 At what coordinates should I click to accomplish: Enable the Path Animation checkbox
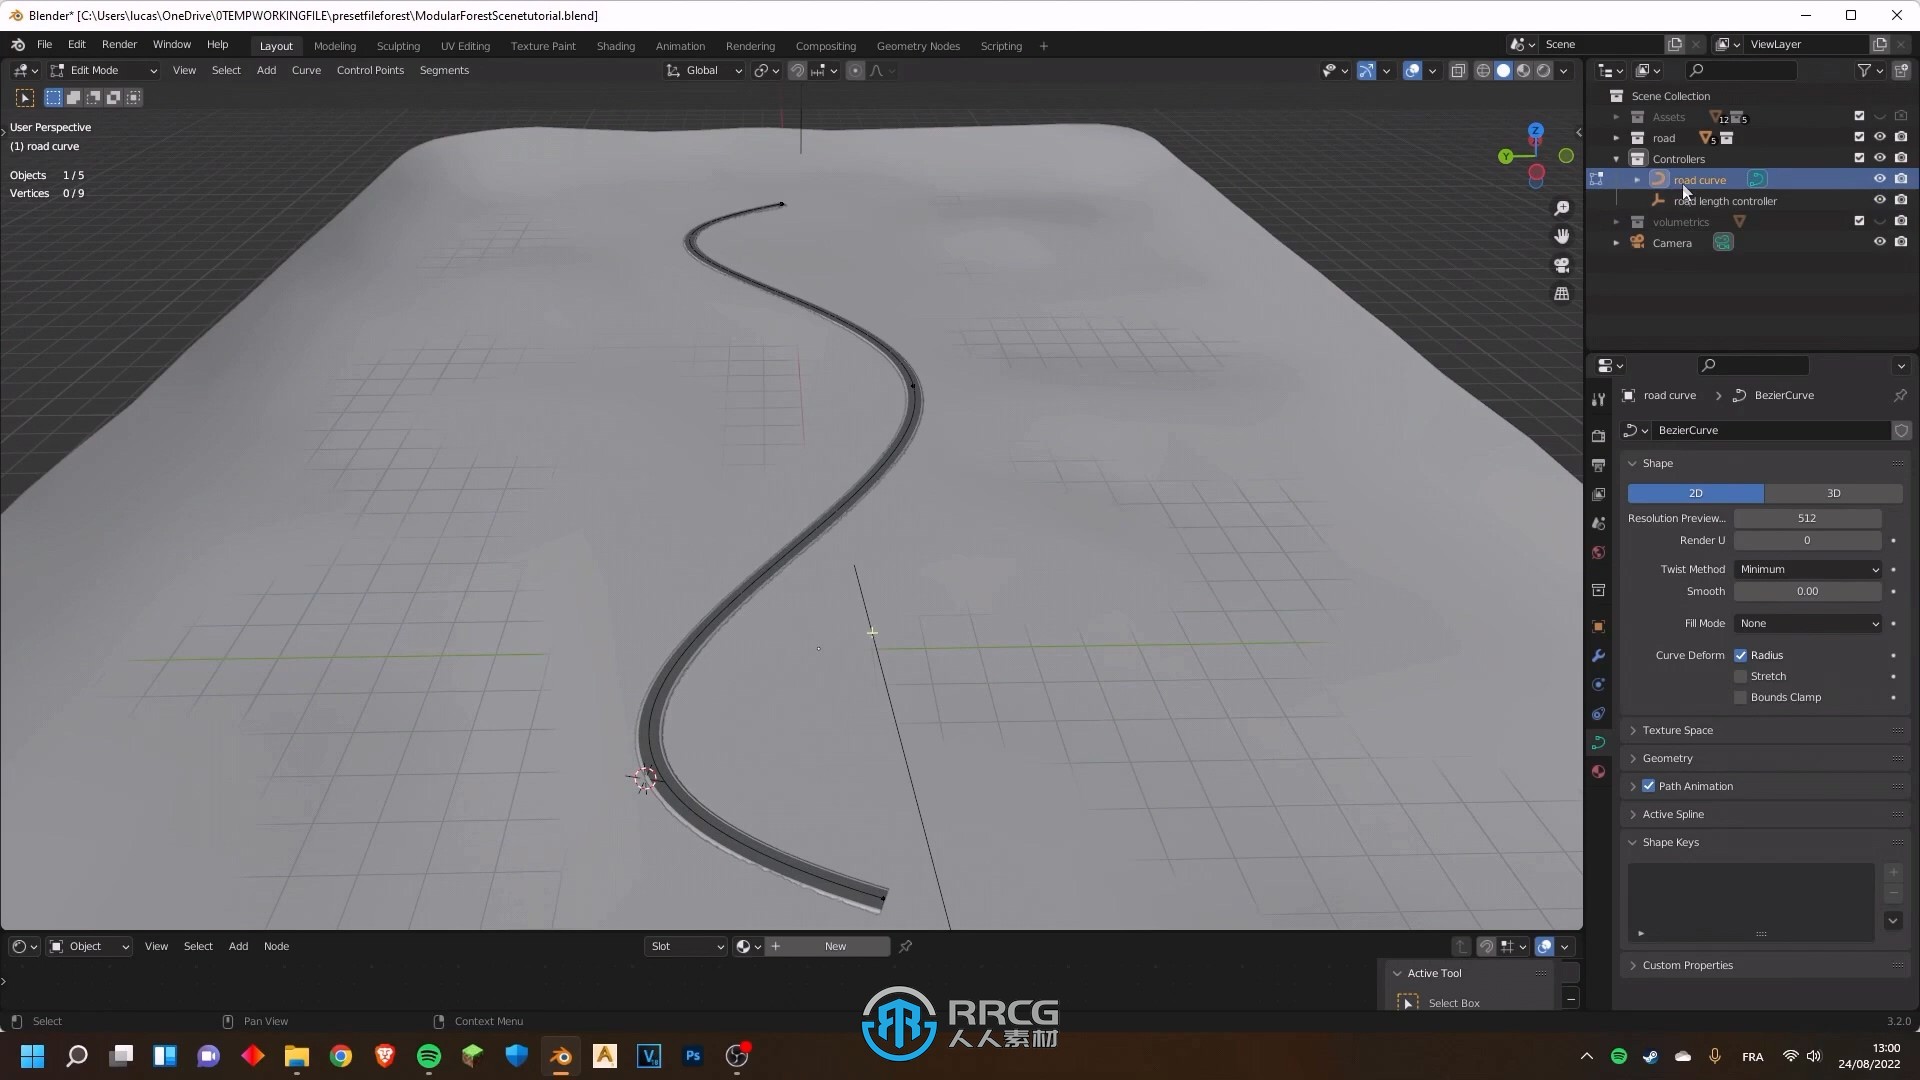(x=1647, y=786)
